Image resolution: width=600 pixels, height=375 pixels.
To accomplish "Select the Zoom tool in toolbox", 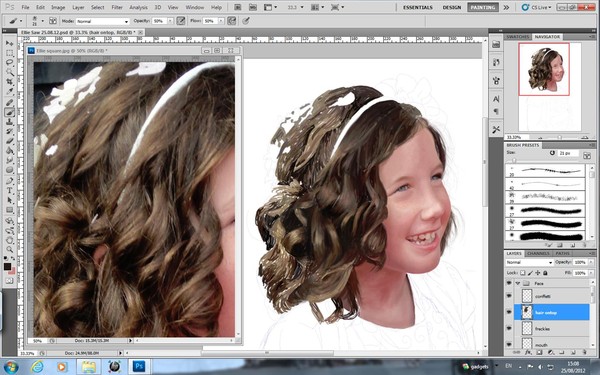I will pos(9,249).
